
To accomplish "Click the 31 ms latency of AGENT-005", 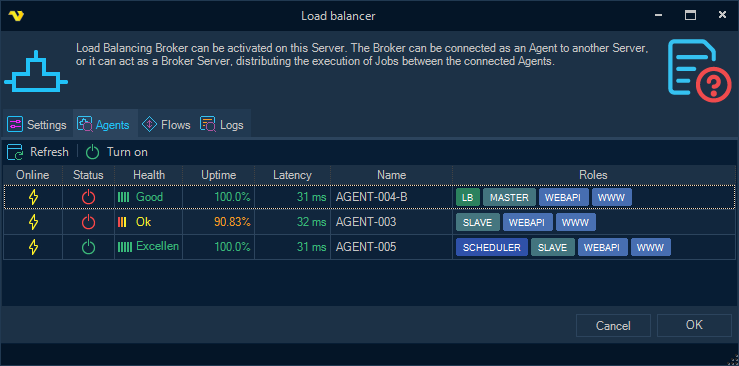I will coord(312,247).
